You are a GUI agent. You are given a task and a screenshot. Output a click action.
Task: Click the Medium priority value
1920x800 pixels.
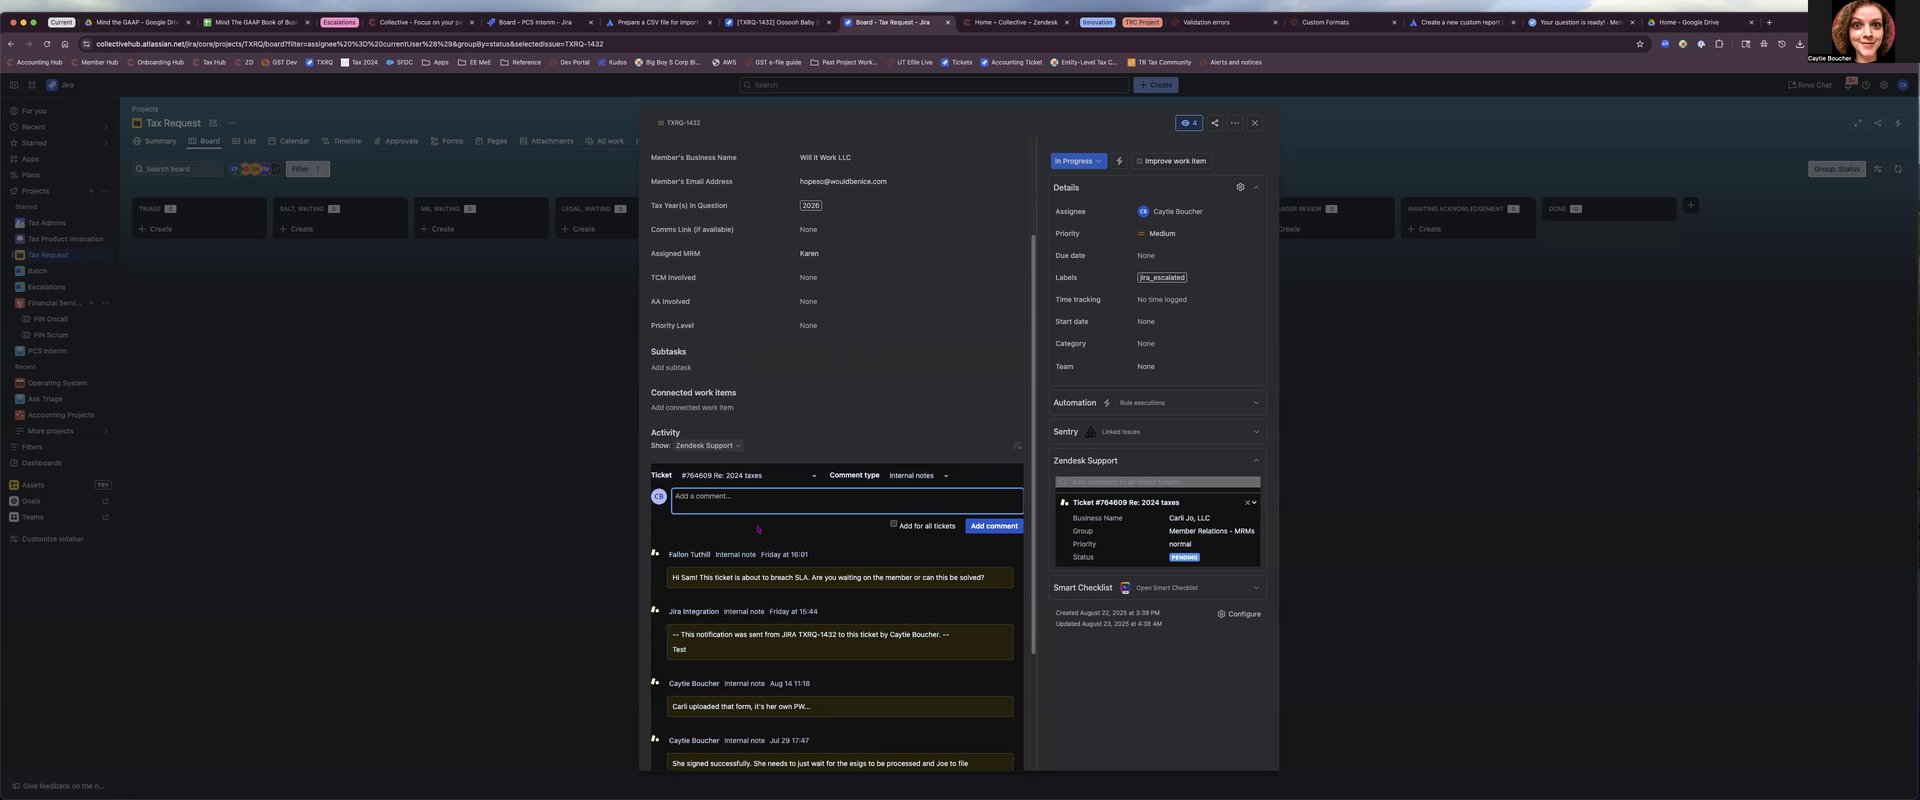(x=1156, y=234)
